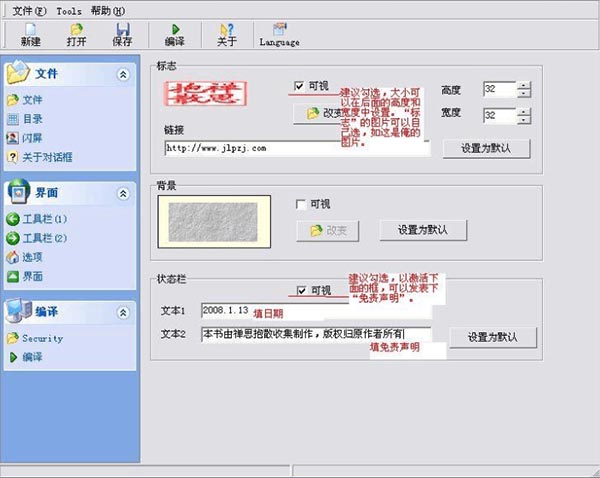Click the 打开 (Open) toolbar icon

tap(76, 35)
